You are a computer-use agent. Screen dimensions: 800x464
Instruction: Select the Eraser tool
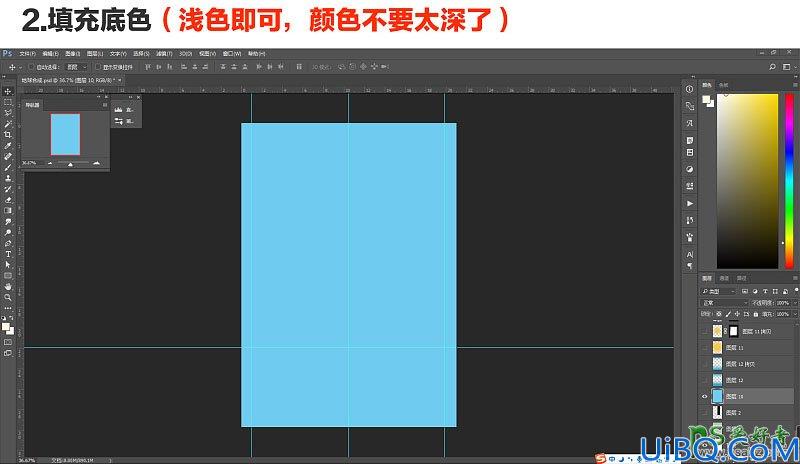[8, 200]
